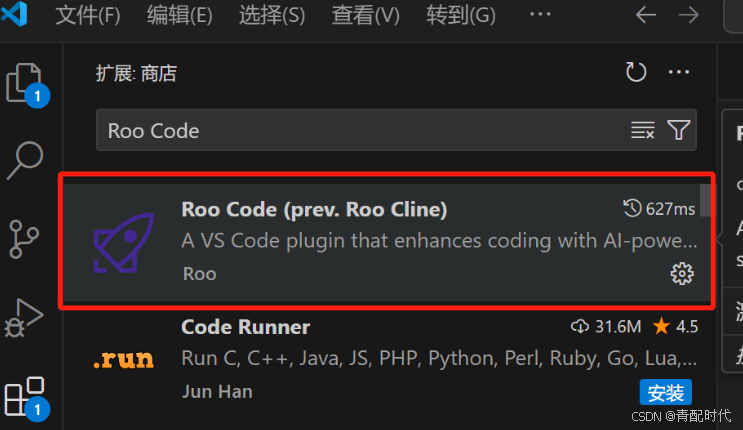Image resolution: width=743 pixels, height=430 pixels.
Task: Open the 查看(V) menu
Action: click(x=365, y=15)
